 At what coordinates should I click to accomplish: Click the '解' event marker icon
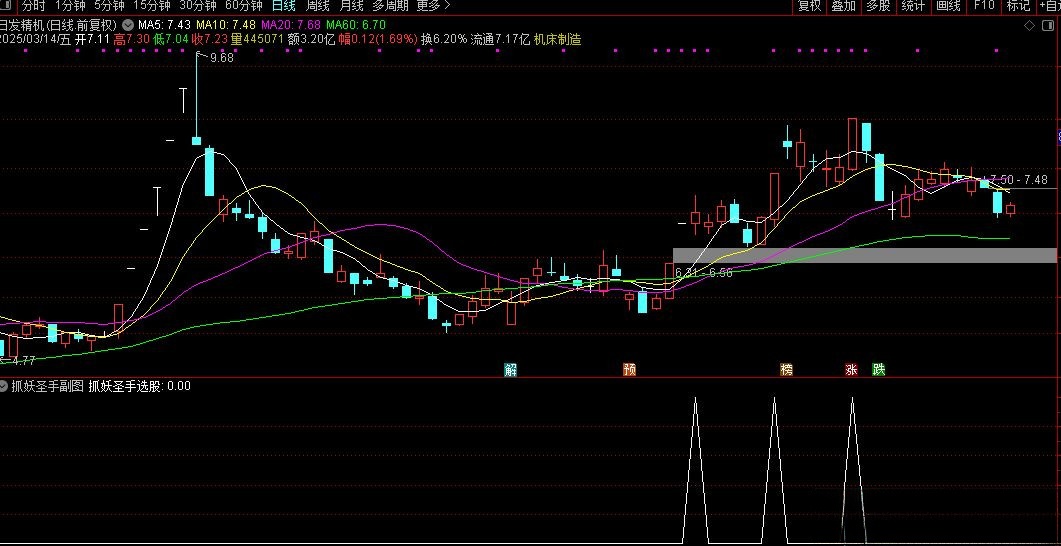[511, 369]
